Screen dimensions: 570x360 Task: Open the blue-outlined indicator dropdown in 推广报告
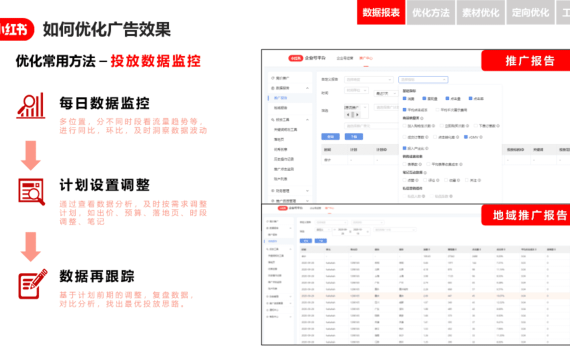pyautogui.click(x=423, y=80)
